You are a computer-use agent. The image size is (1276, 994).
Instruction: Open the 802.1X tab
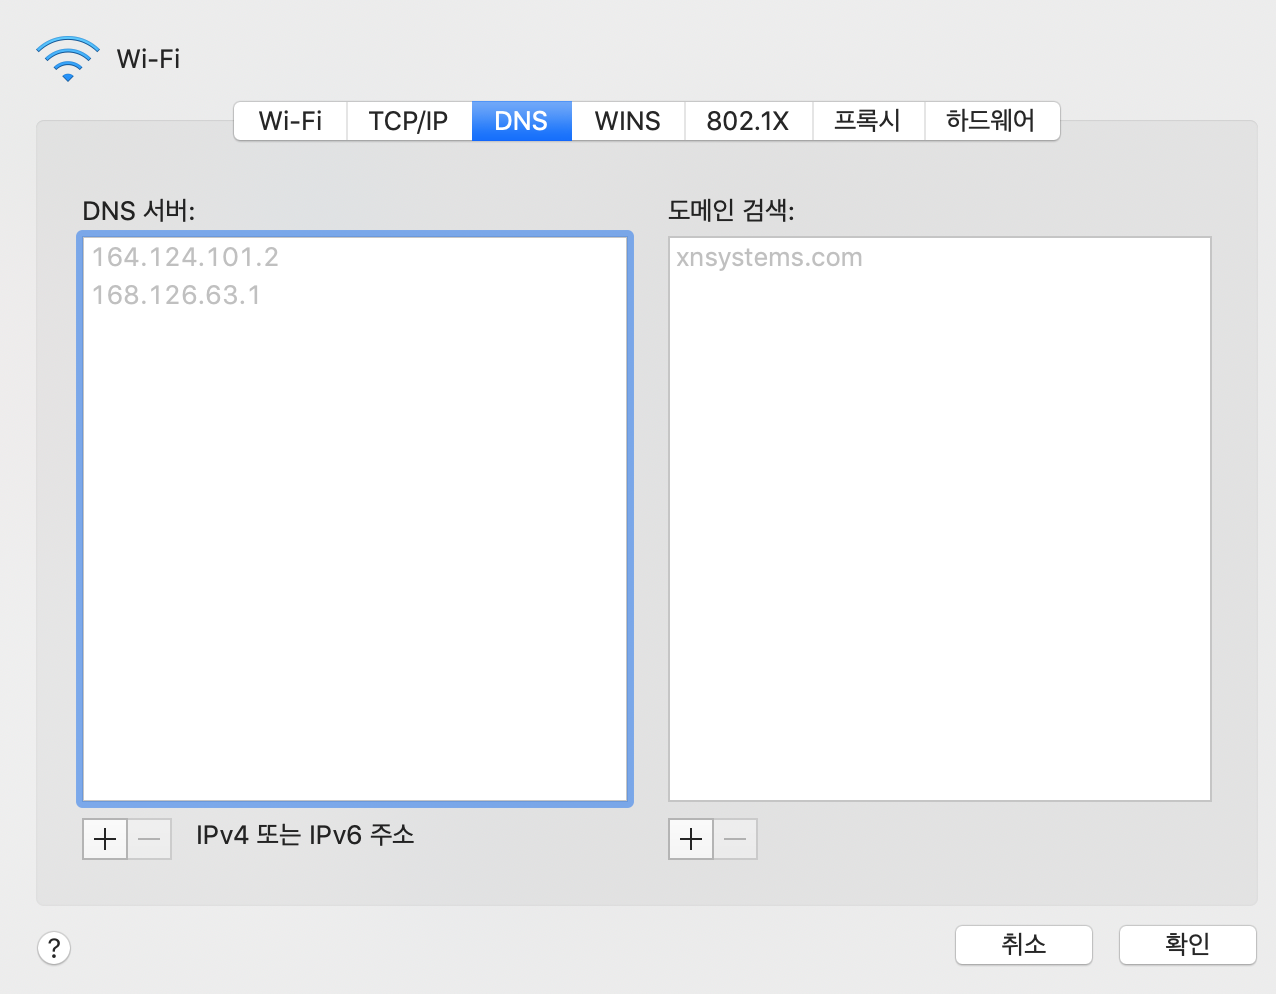click(x=748, y=121)
